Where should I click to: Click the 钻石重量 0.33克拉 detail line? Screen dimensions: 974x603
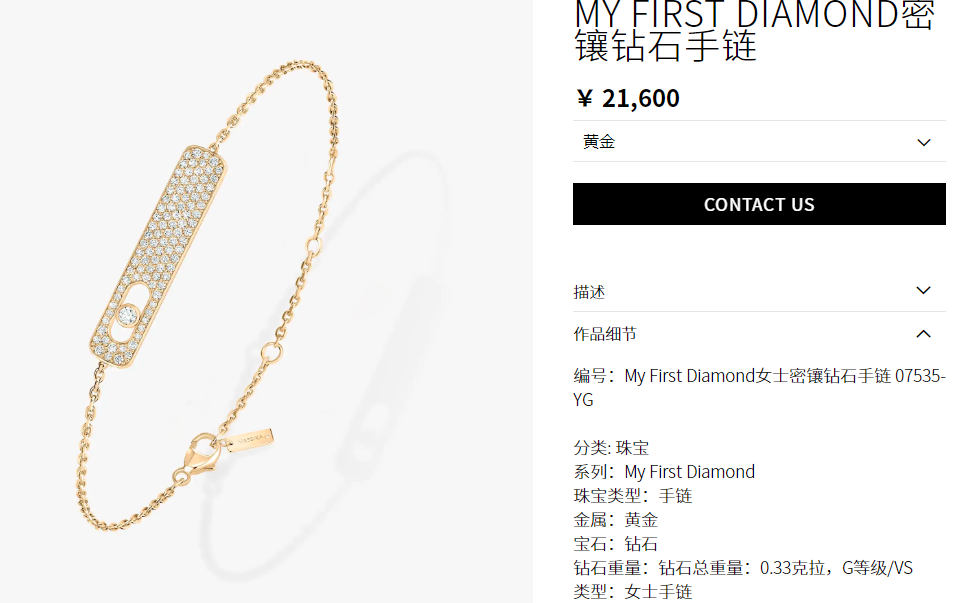tap(743, 568)
